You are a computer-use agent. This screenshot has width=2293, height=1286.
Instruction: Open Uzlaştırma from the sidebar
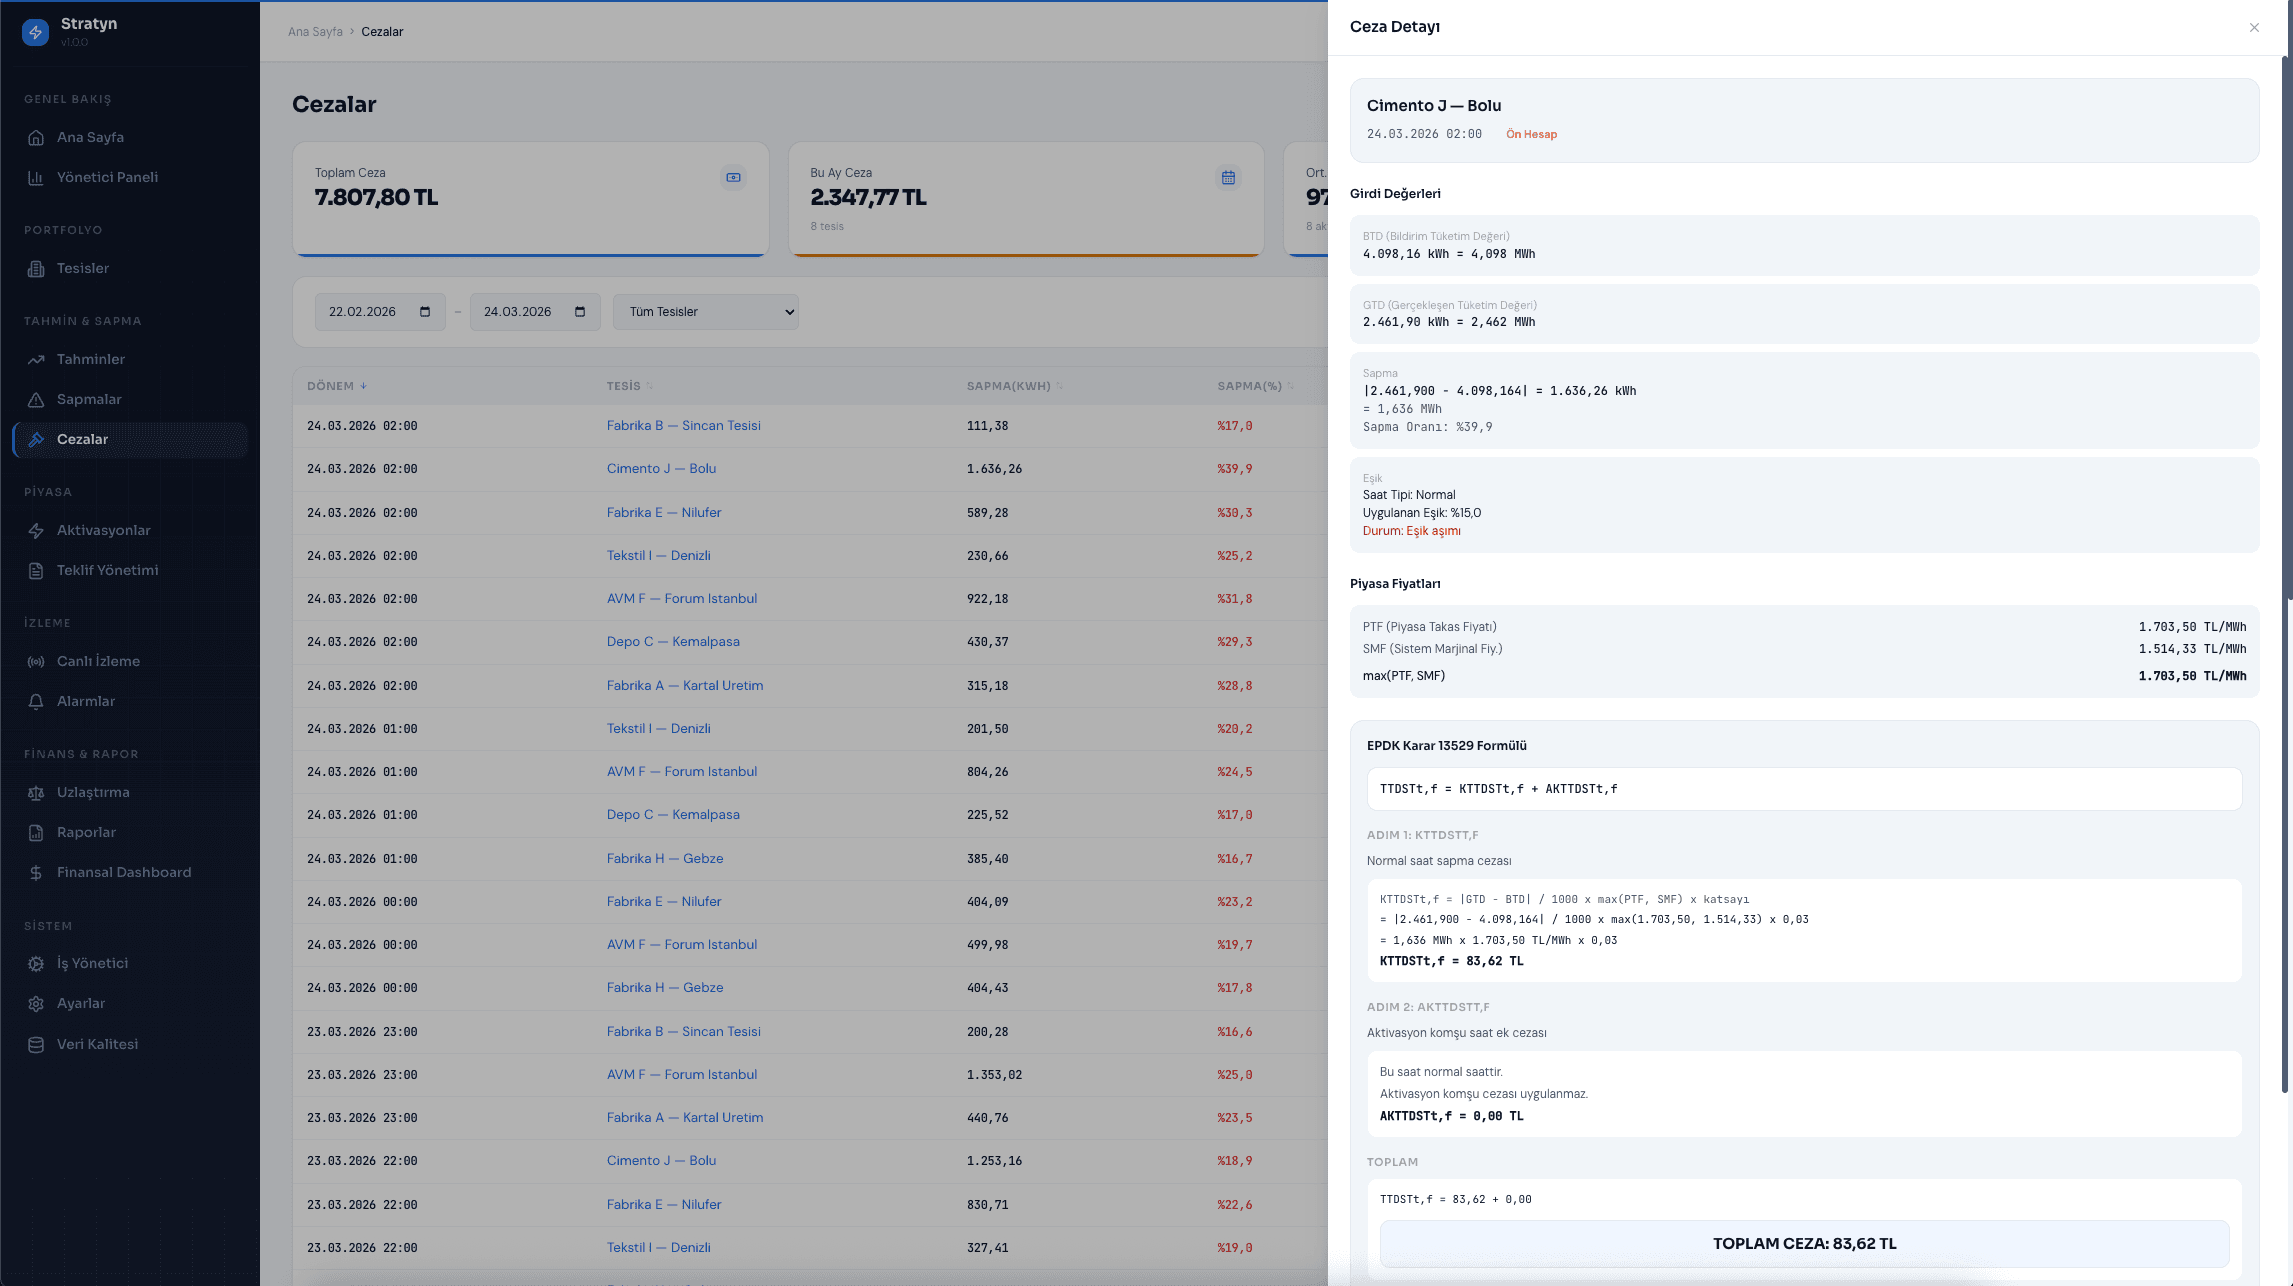93,792
